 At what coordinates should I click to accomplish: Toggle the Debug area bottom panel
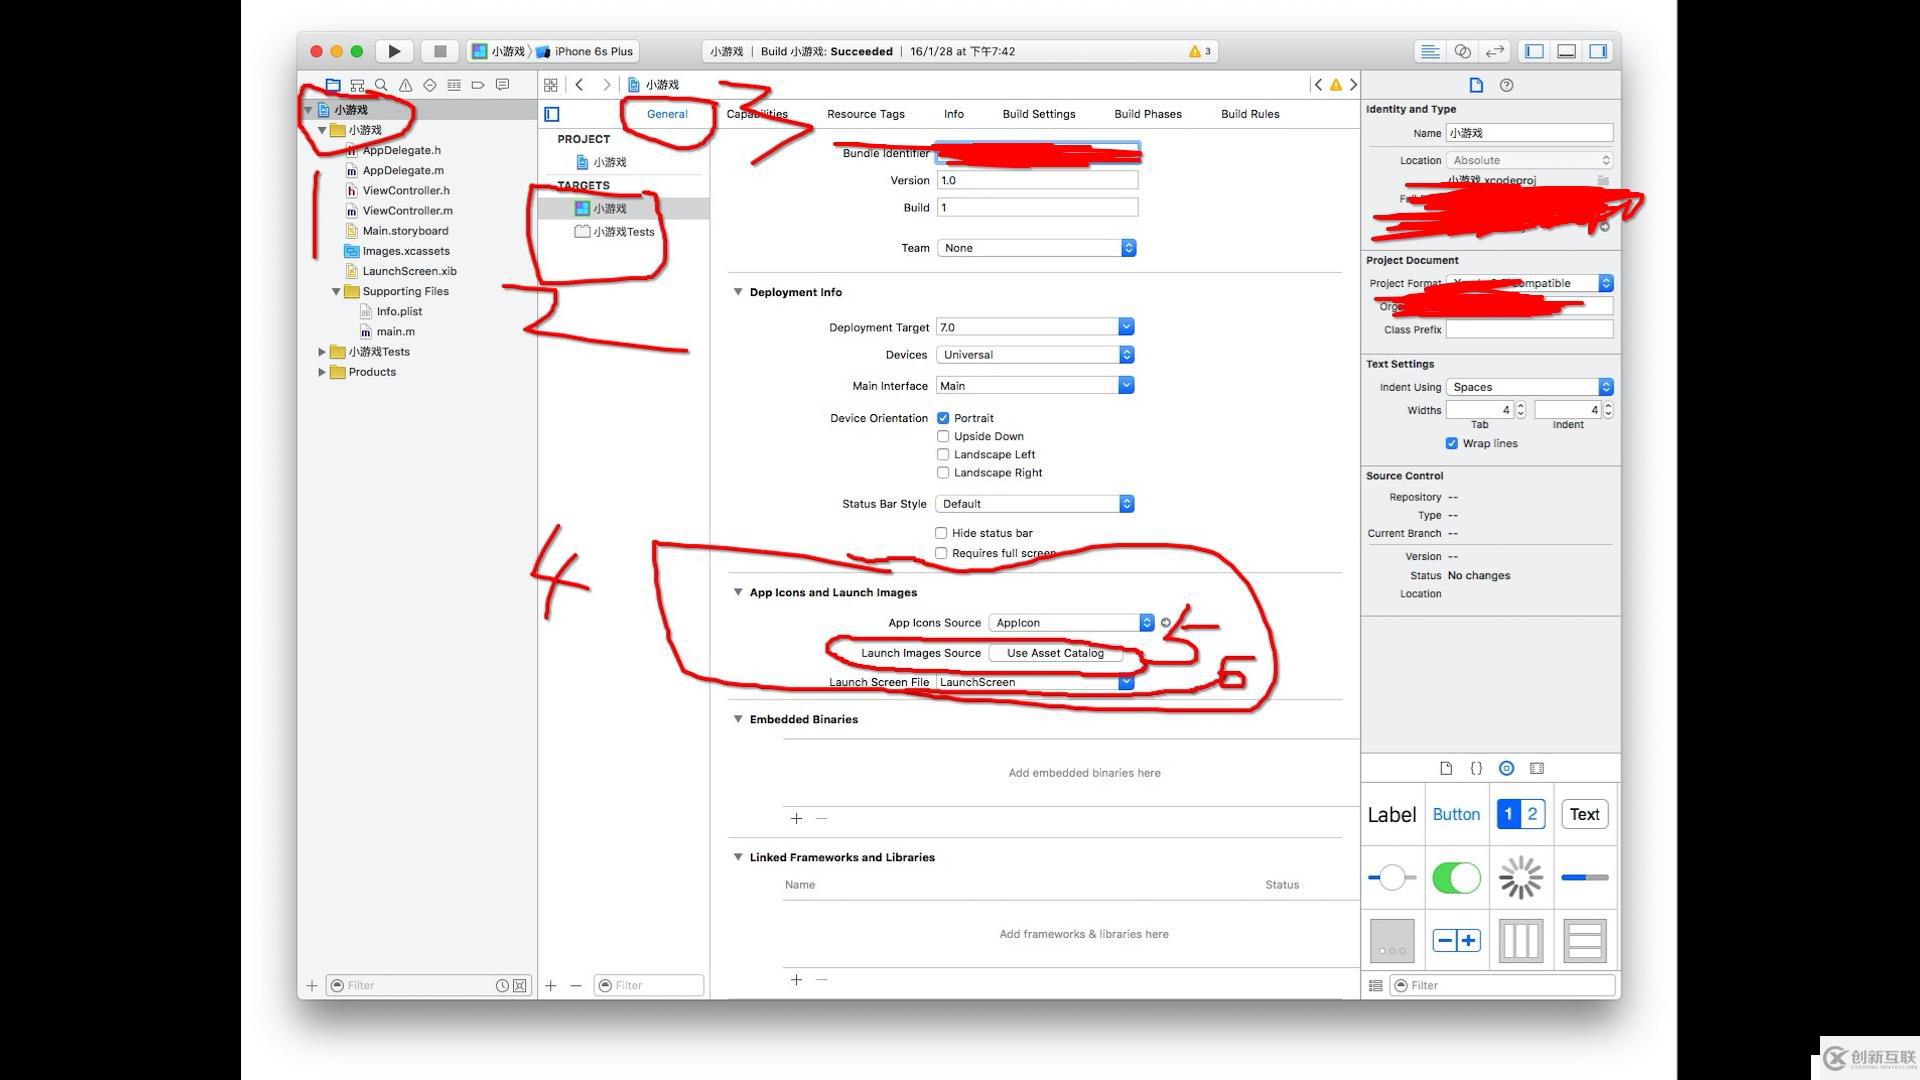pyautogui.click(x=1567, y=51)
